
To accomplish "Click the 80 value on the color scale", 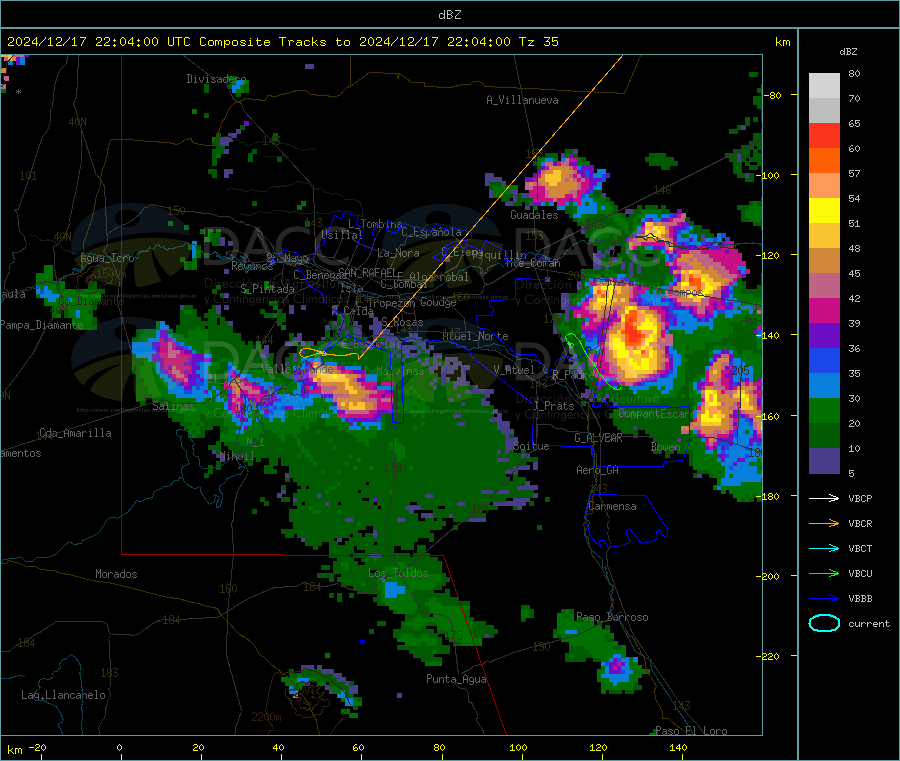I will (854, 73).
